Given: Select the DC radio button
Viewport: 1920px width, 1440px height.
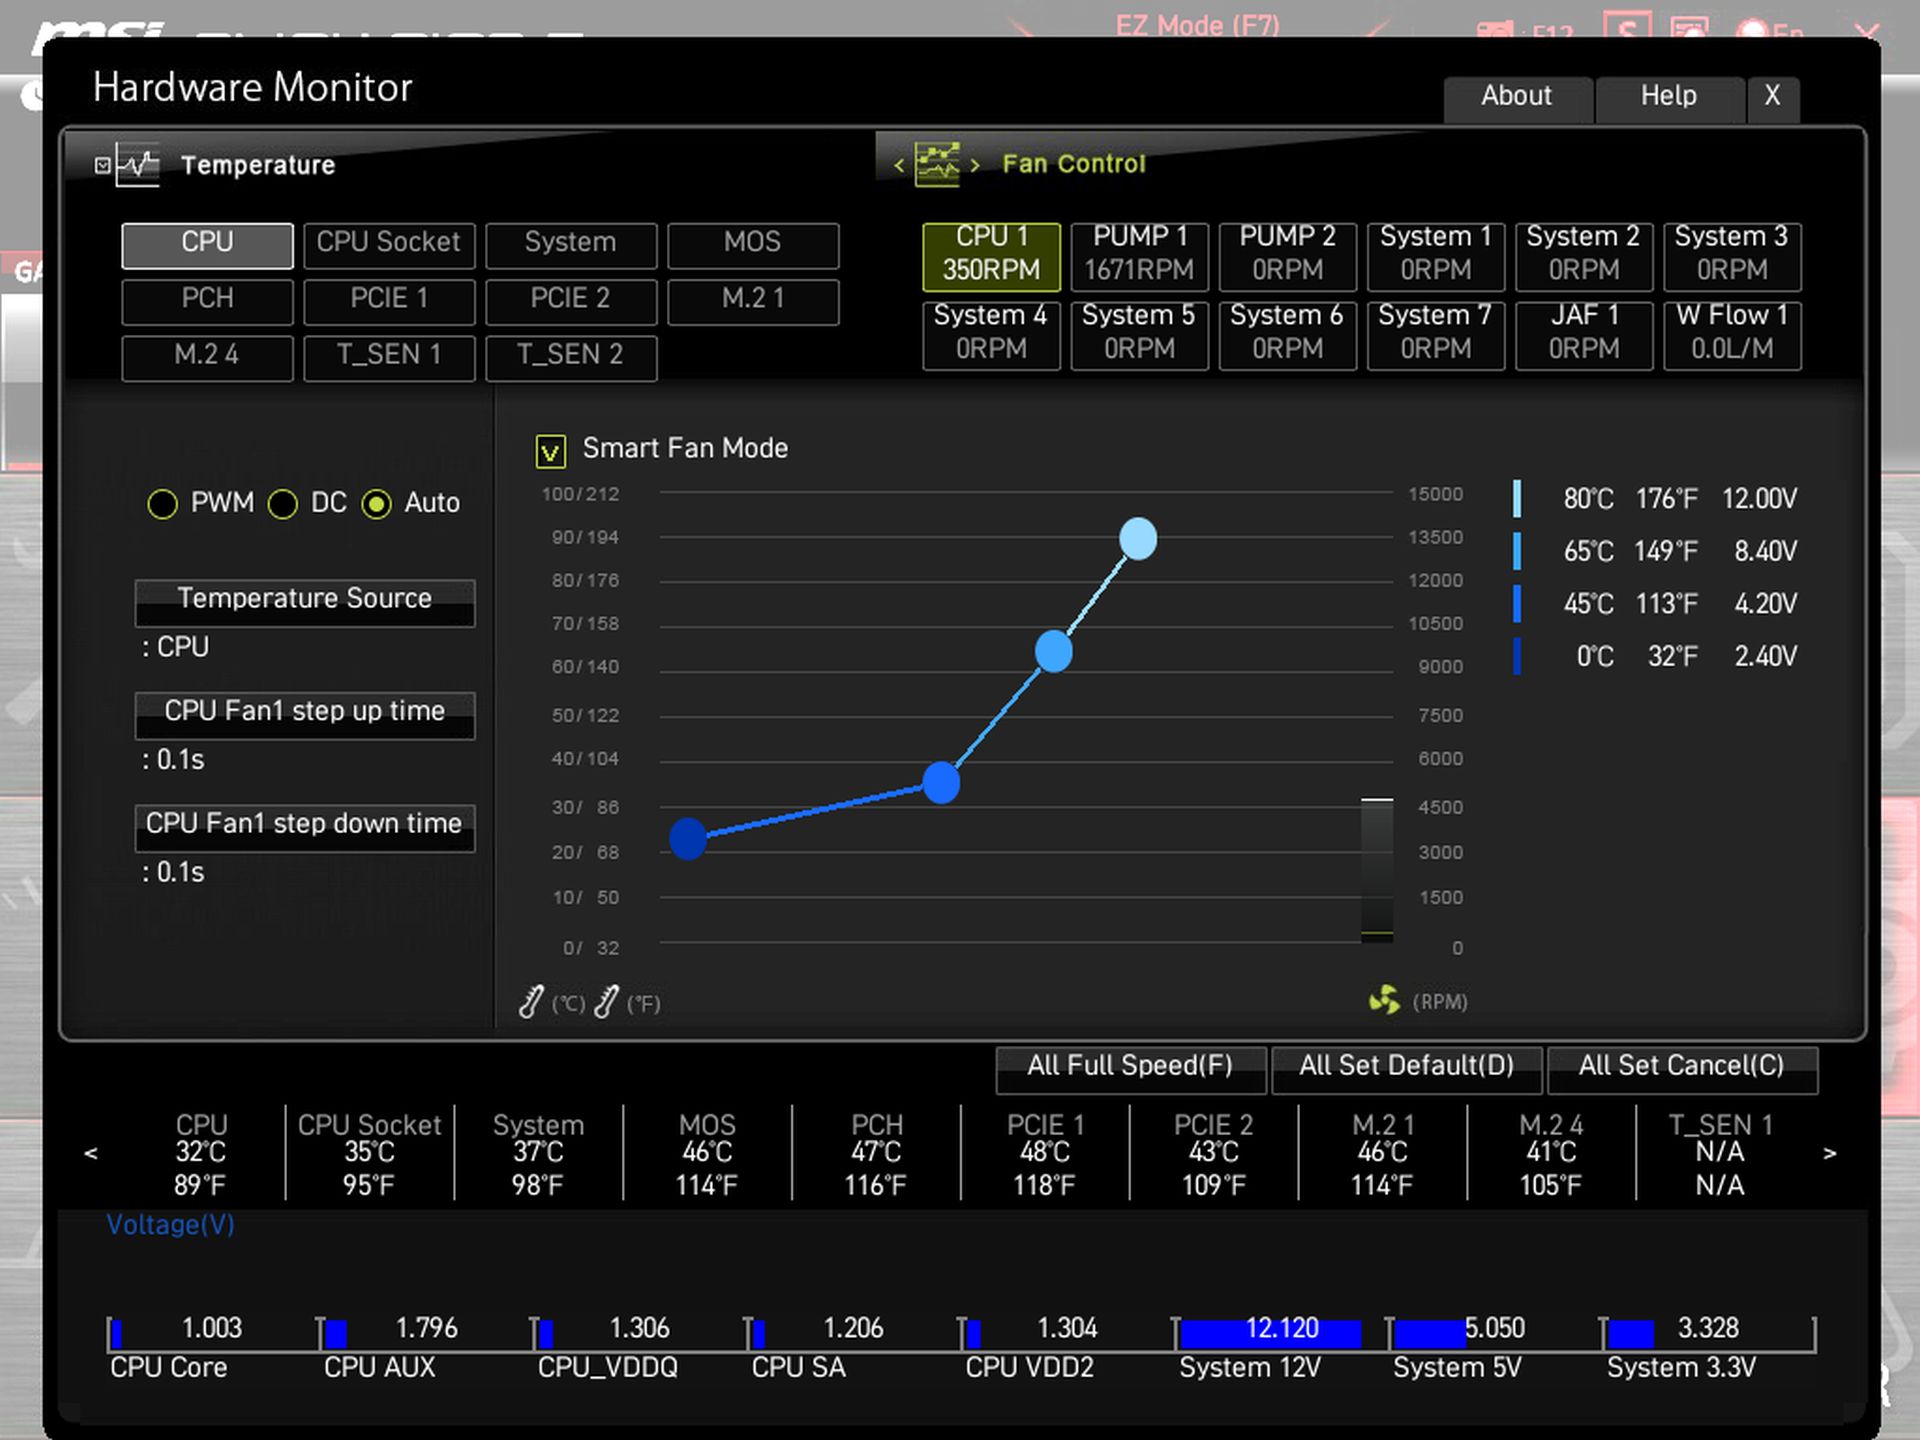Looking at the screenshot, I should (x=283, y=504).
